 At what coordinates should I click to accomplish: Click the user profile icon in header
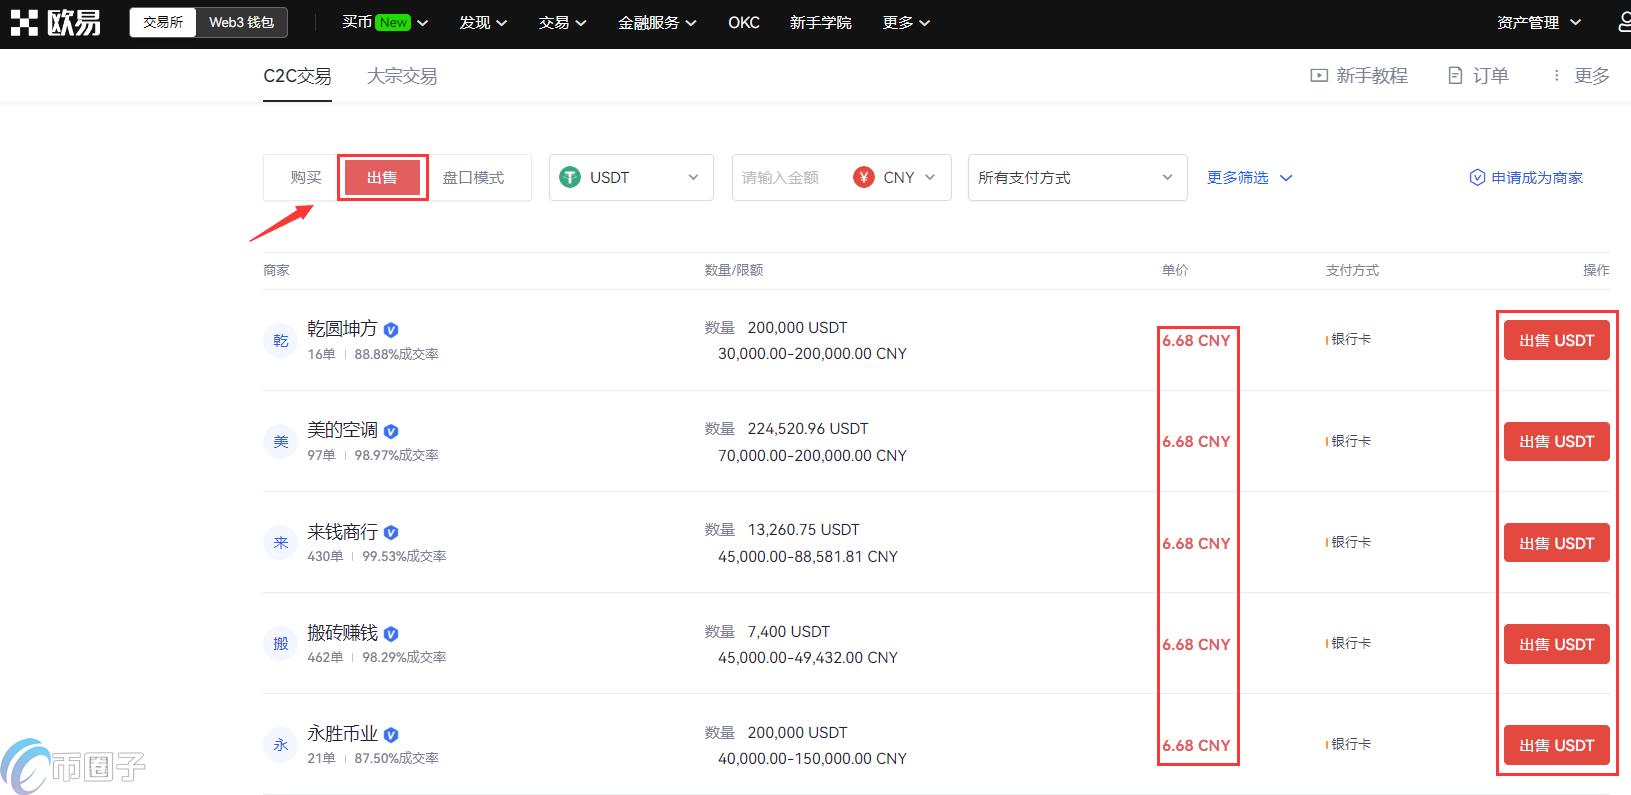[x=1623, y=22]
